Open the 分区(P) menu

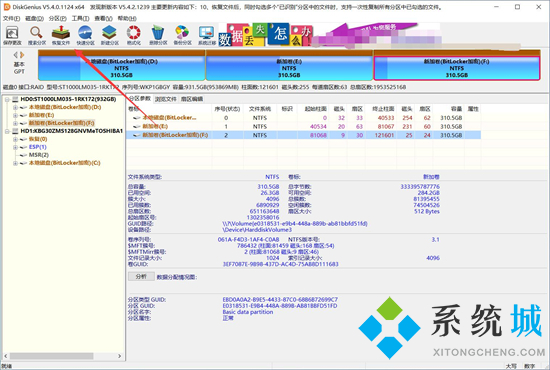click(x=58, y=18)
